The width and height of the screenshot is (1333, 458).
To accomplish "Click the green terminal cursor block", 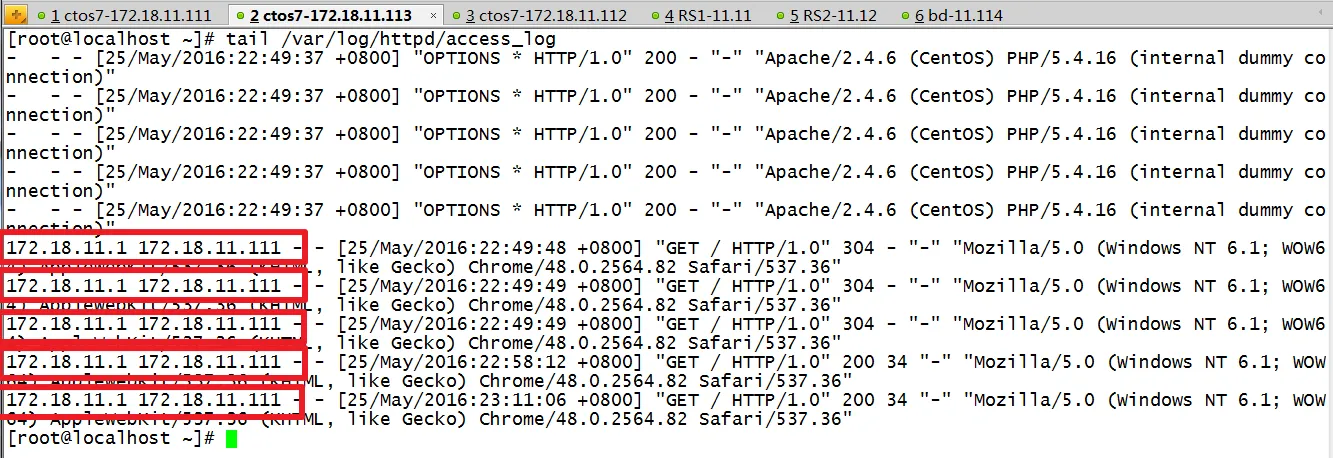I will coord(232,439).
